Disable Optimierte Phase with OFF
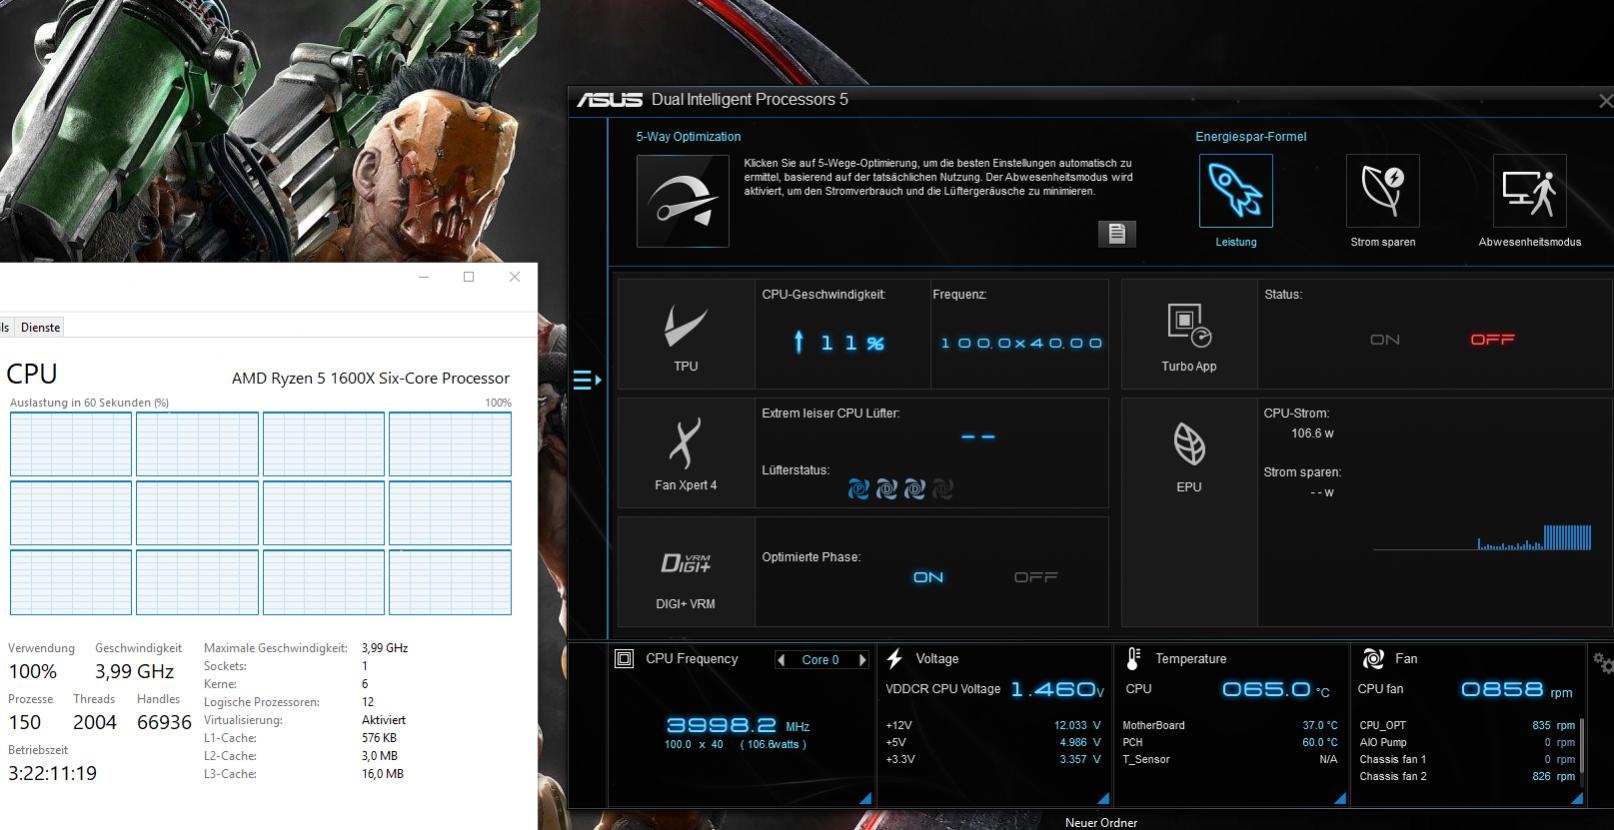The height and width of the screenshot is (830, 1614). point(1035,577)
